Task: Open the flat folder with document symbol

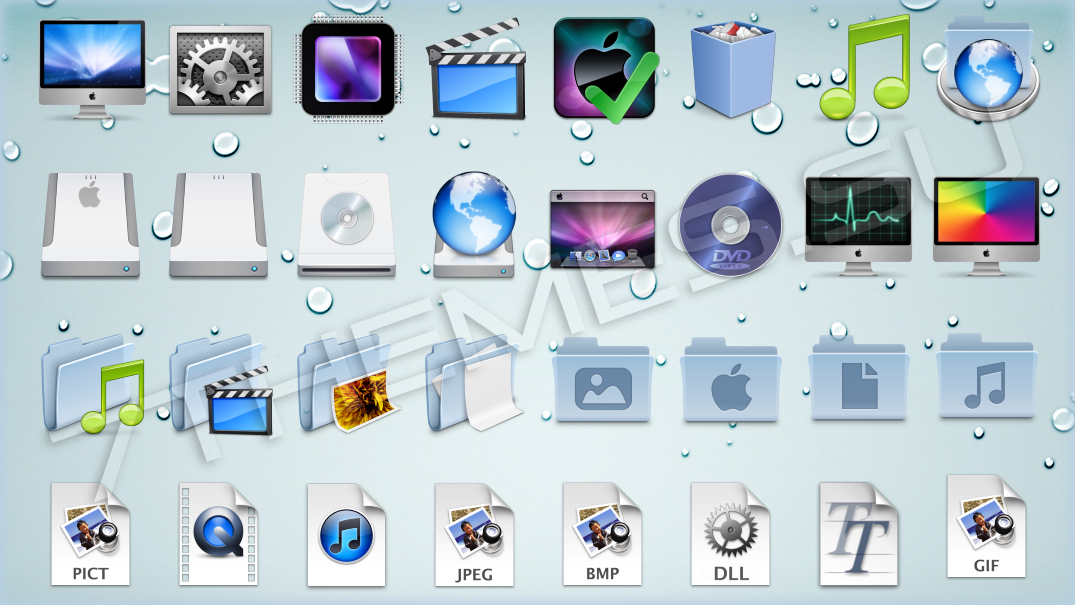Action: (859, 377)
